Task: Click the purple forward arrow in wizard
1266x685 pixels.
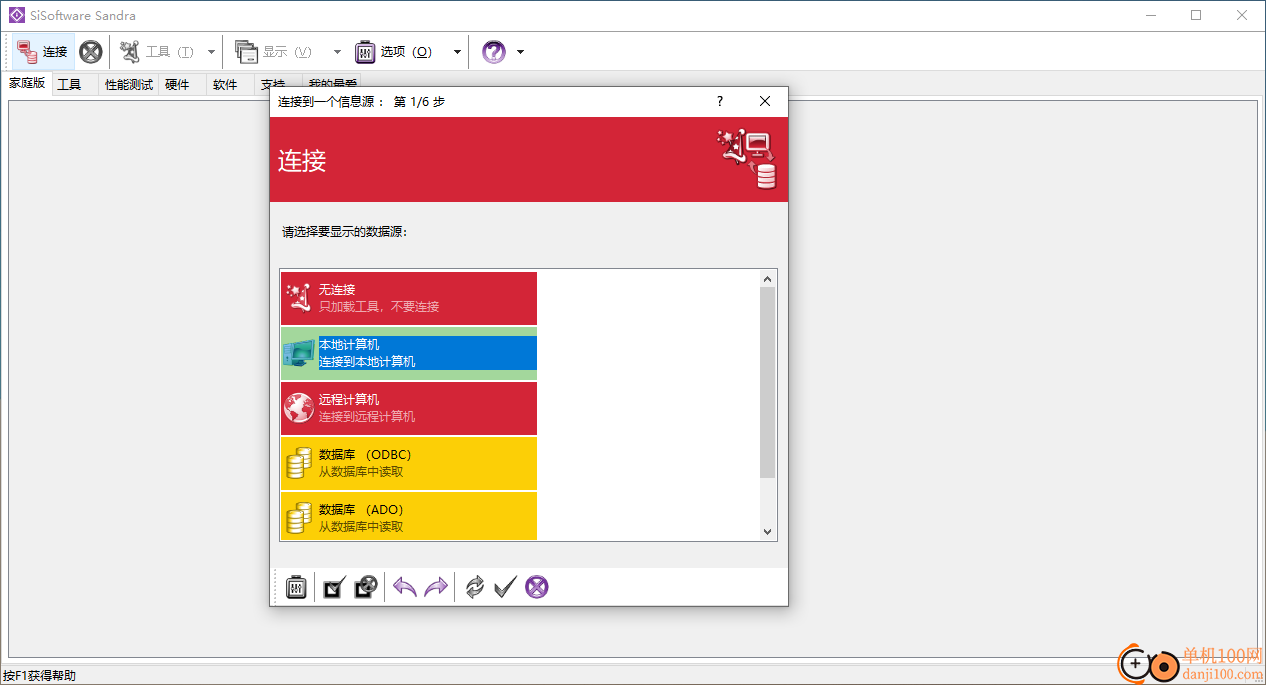Action: (436, 587)
